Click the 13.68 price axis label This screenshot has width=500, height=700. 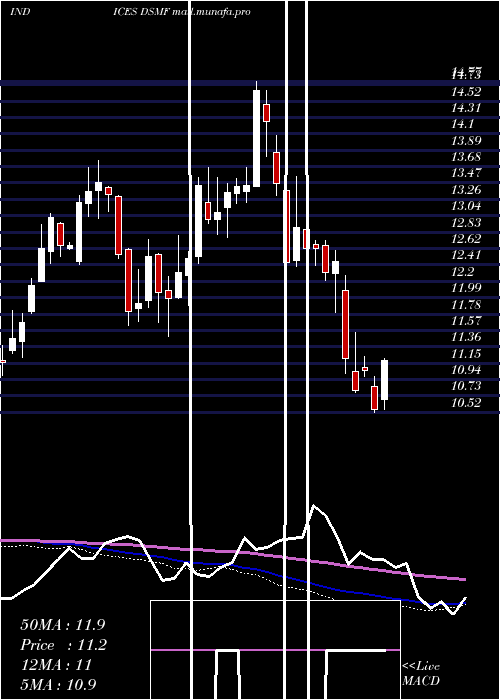click(467, 157)
